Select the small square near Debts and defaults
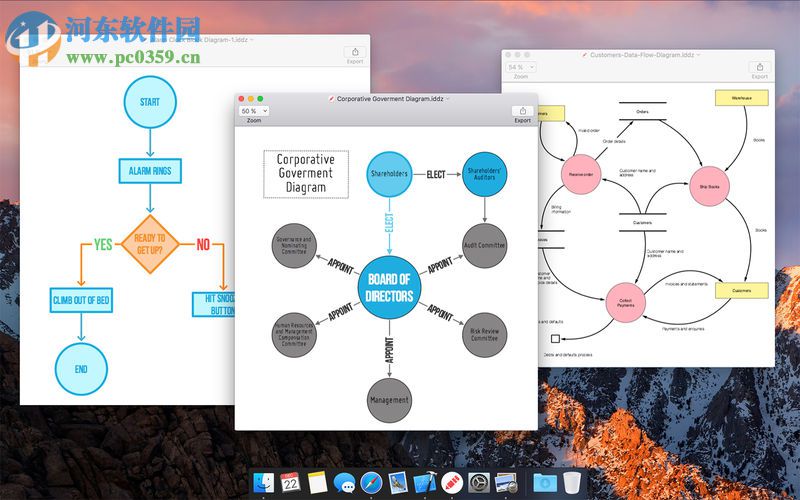800x500 pixels. (556, 338)
